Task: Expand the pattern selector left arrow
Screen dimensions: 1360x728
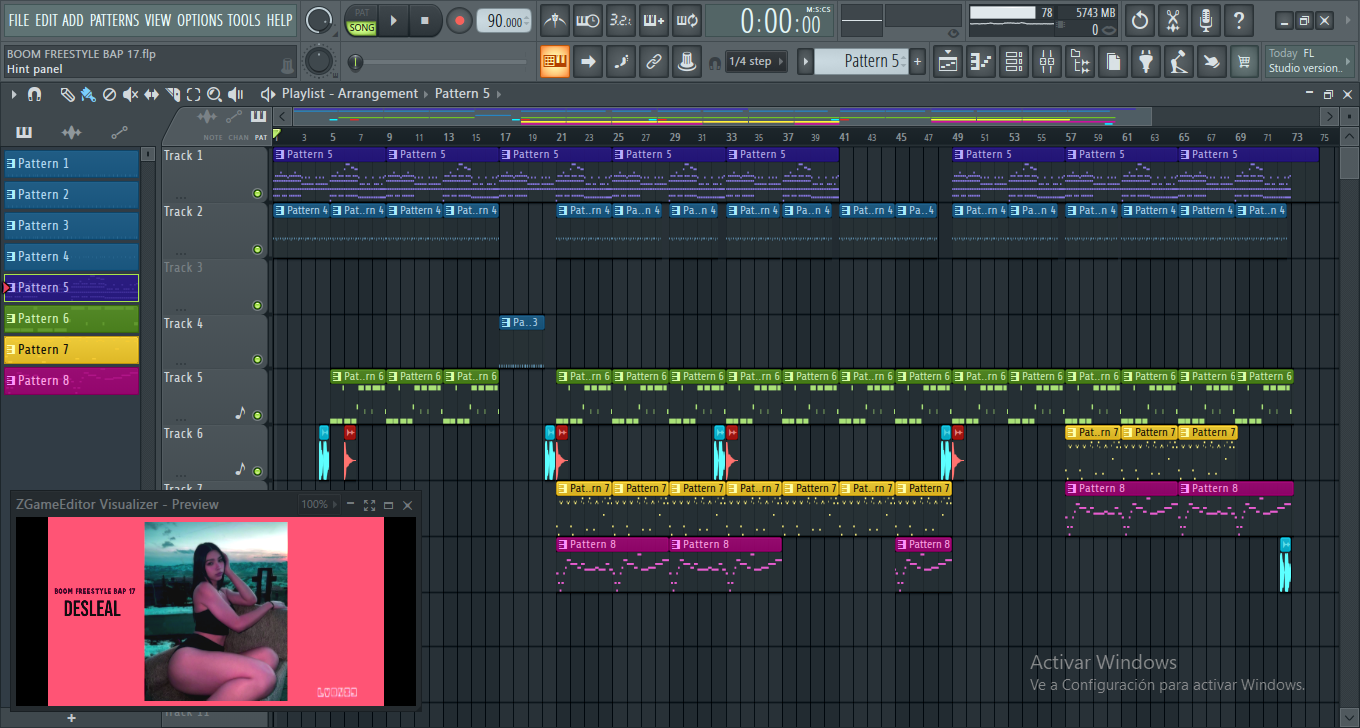Action: pyautogui.click(x=805, y=62)
